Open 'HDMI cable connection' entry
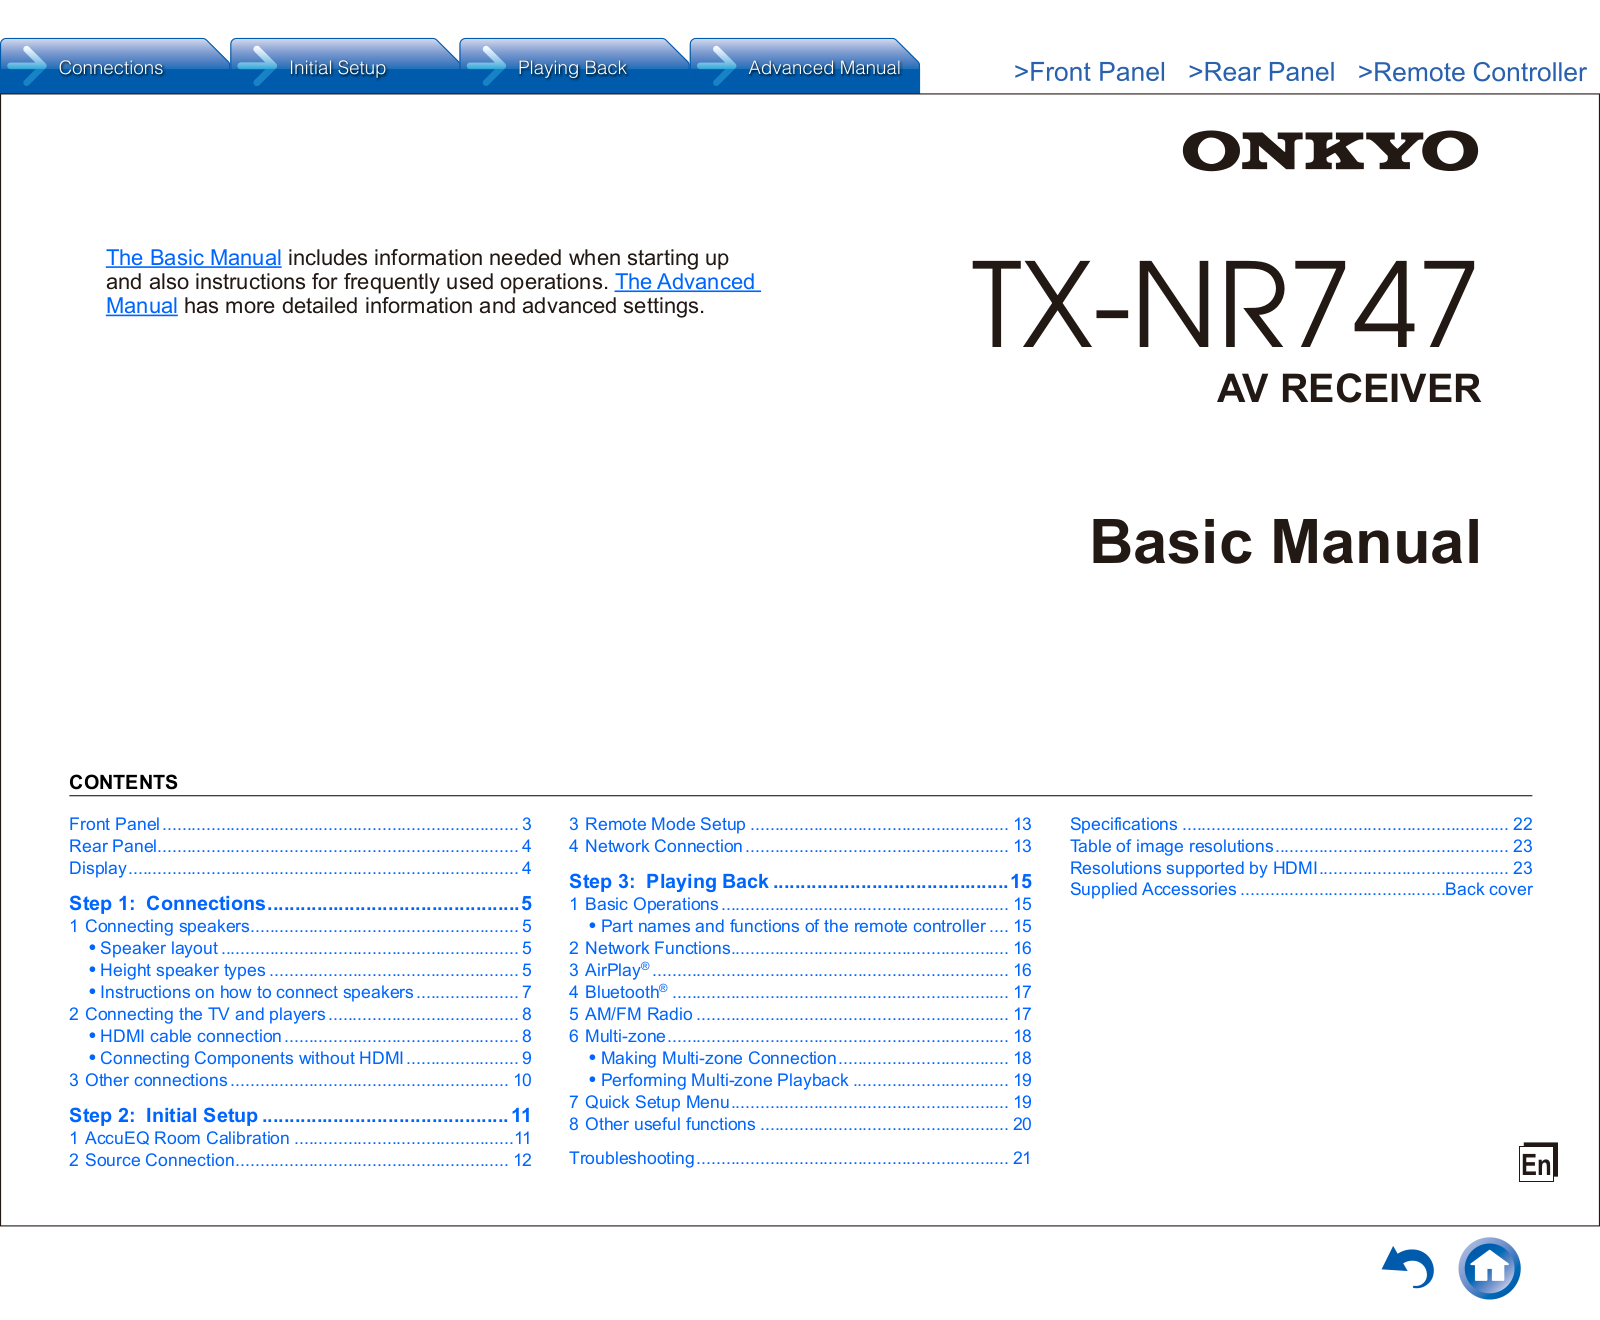The image size is (1600, 1320). tap(310, 1036)
